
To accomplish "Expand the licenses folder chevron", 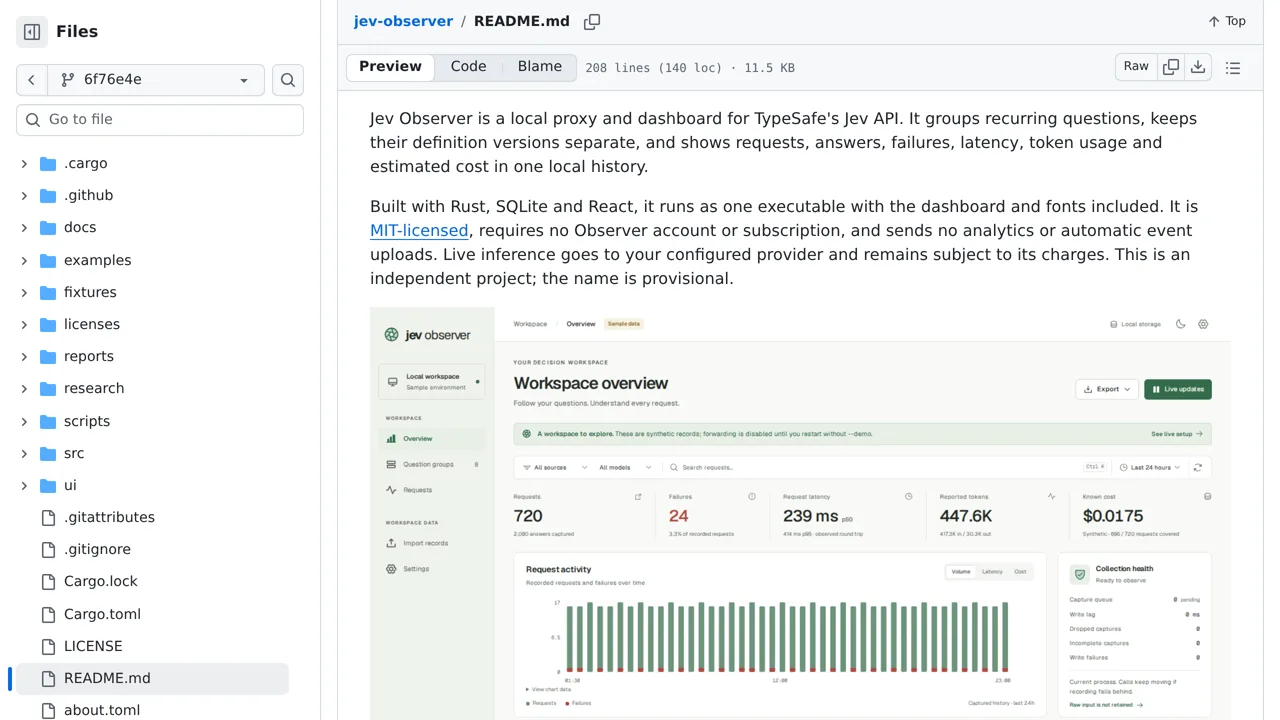I will tap(24, 324).
